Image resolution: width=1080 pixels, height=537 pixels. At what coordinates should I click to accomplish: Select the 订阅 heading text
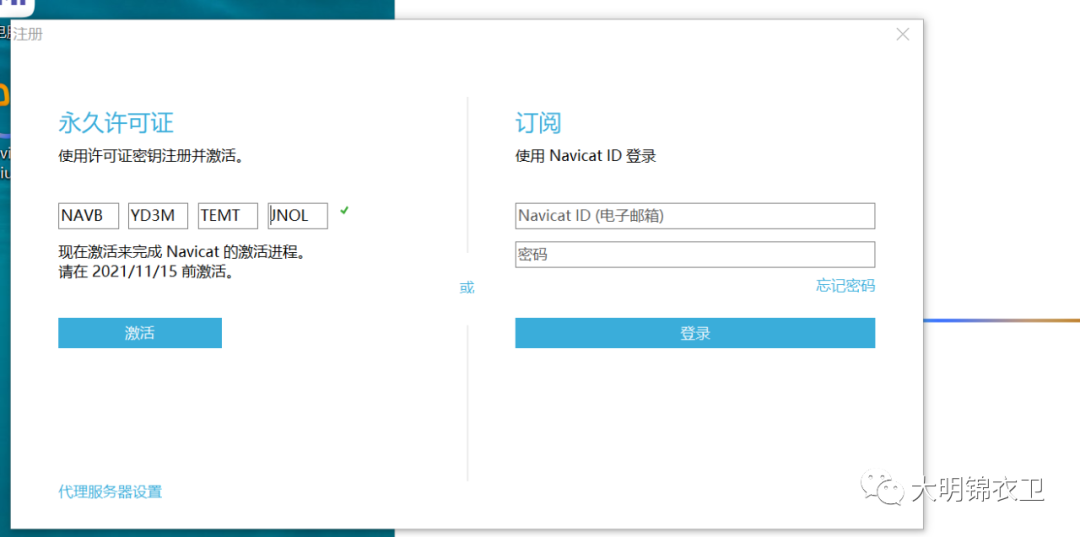(x=539, y=124)
